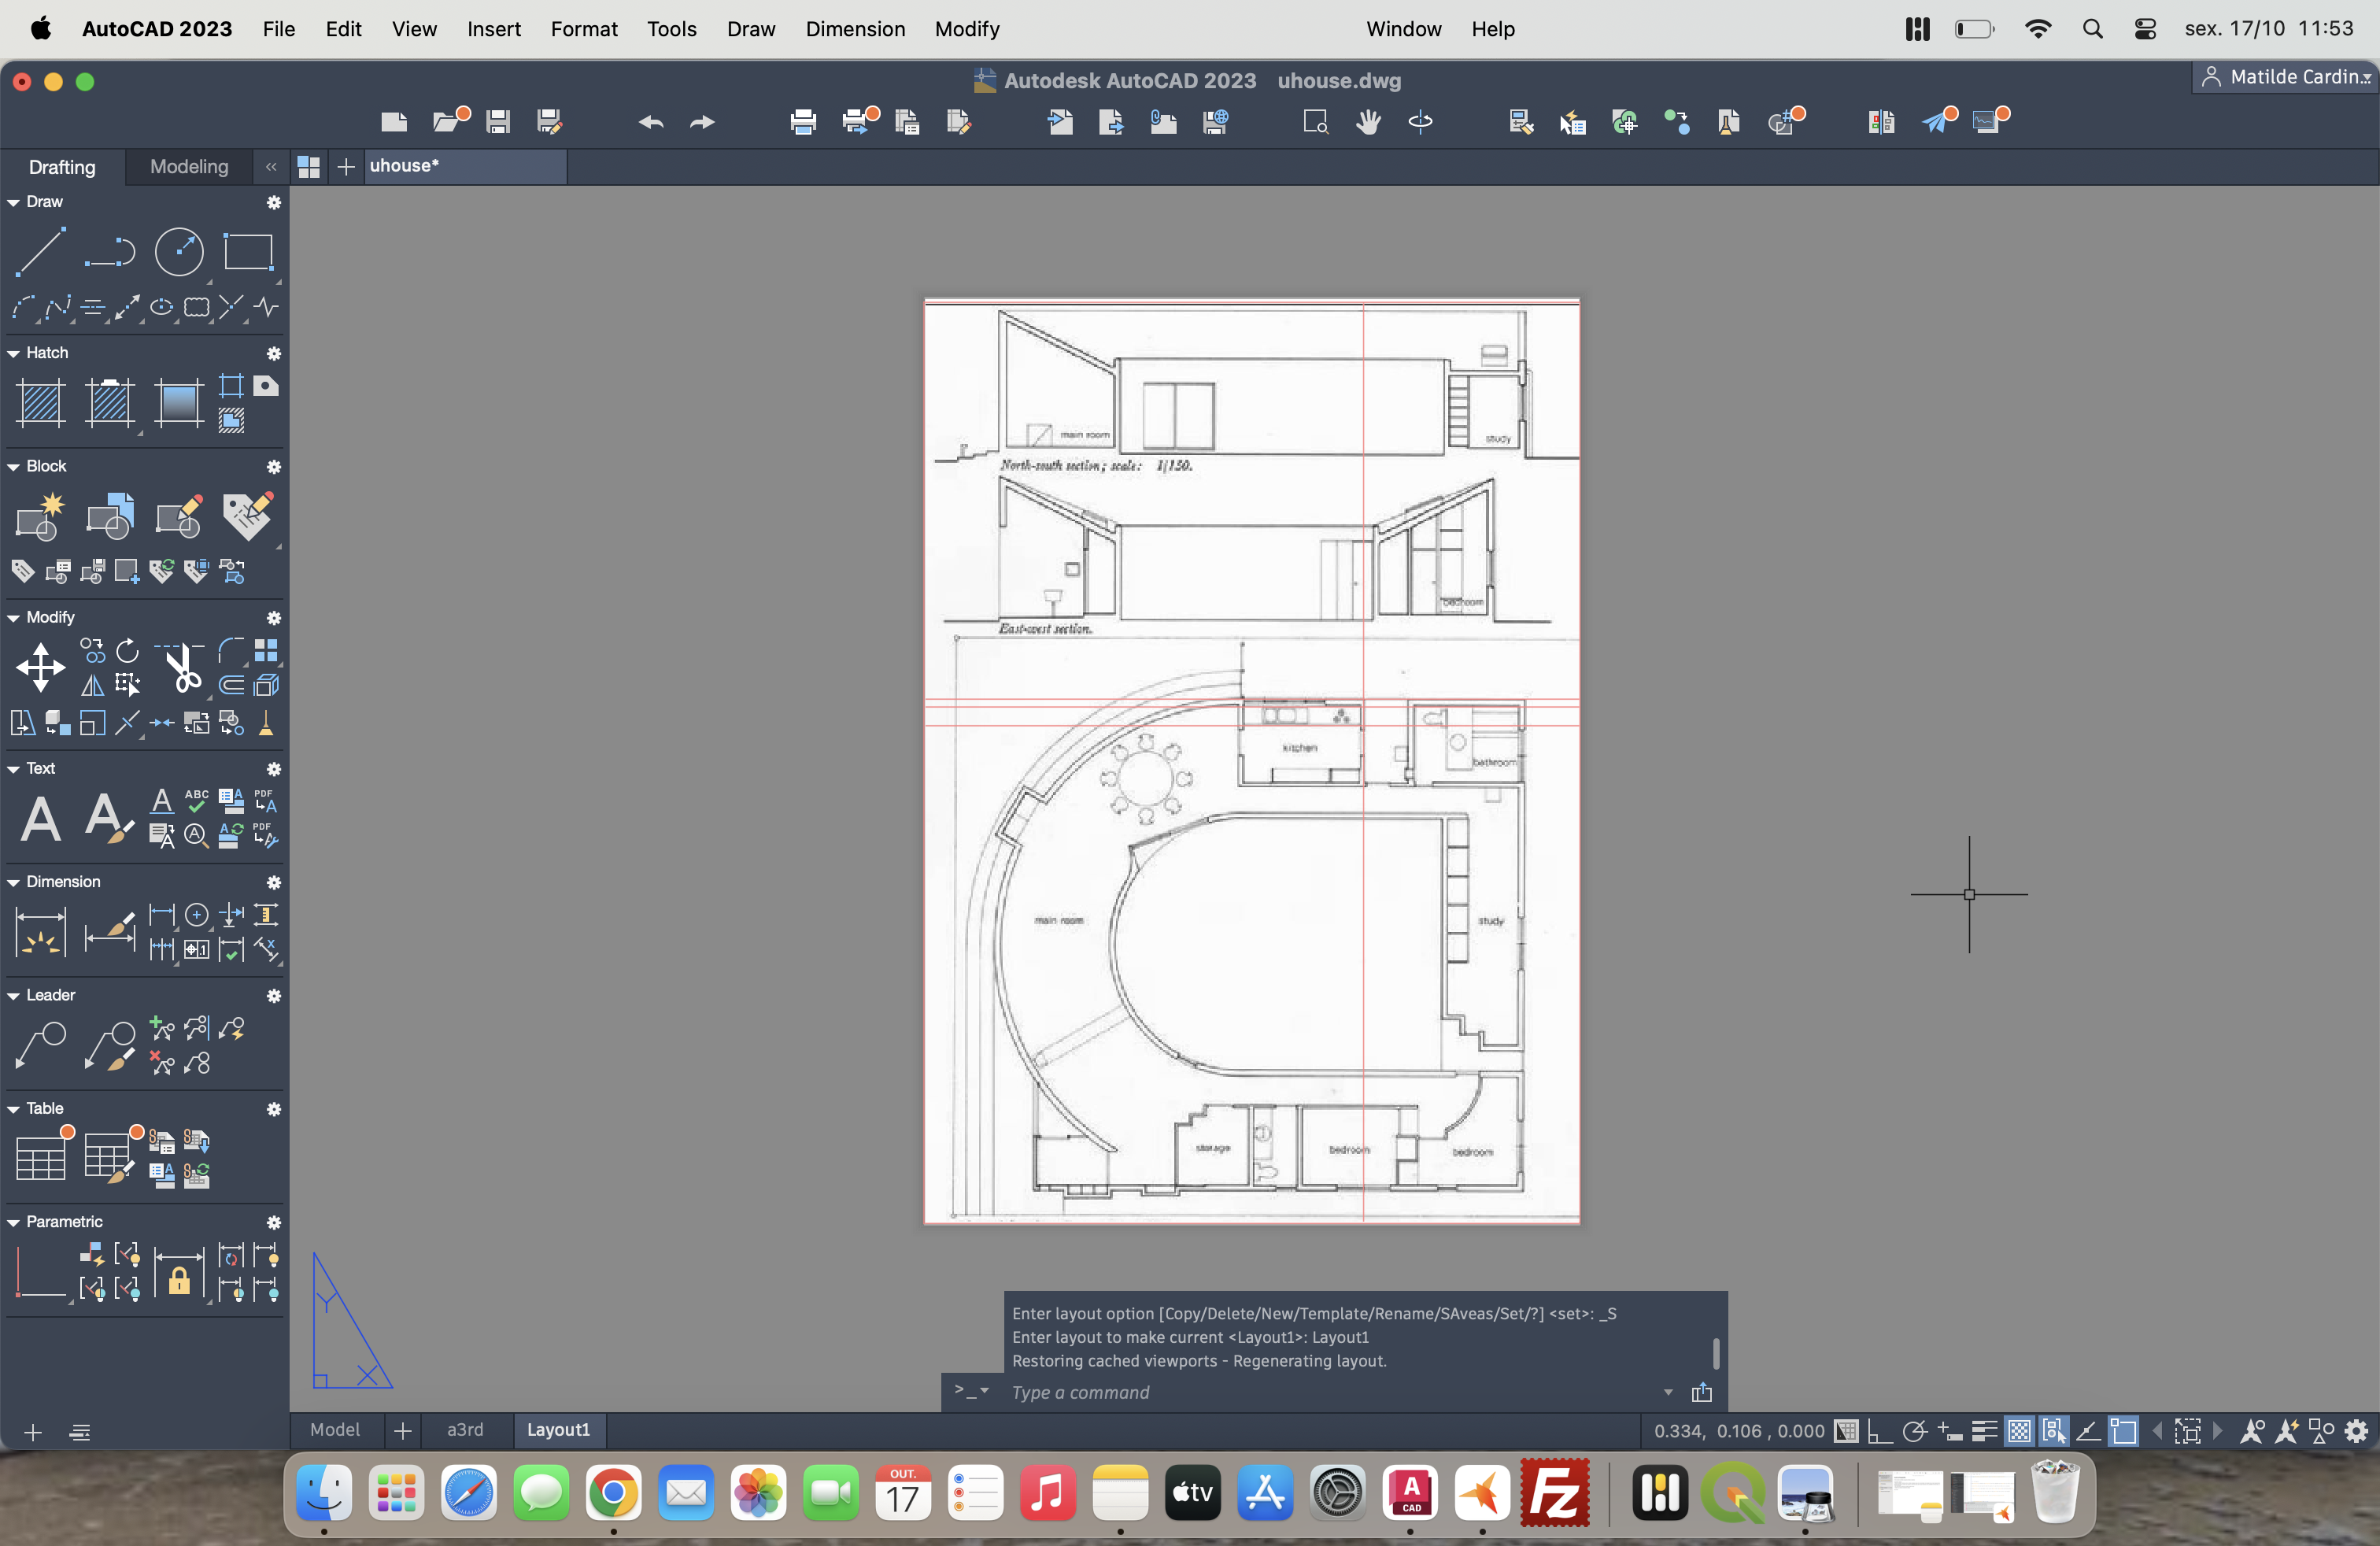The height and width of the screenshot is (1546, 2380).
Task: Choose the Trim scissors tool
Action: 182,668
